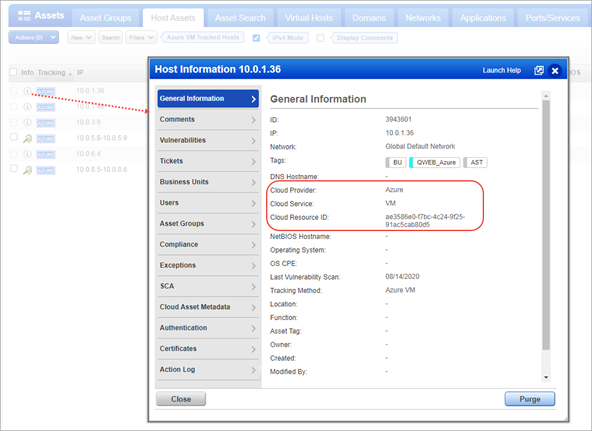
Task: Click Azure tracking badge for 10.0.6.4
Action: pyautogui.click(x=46, y=155)
